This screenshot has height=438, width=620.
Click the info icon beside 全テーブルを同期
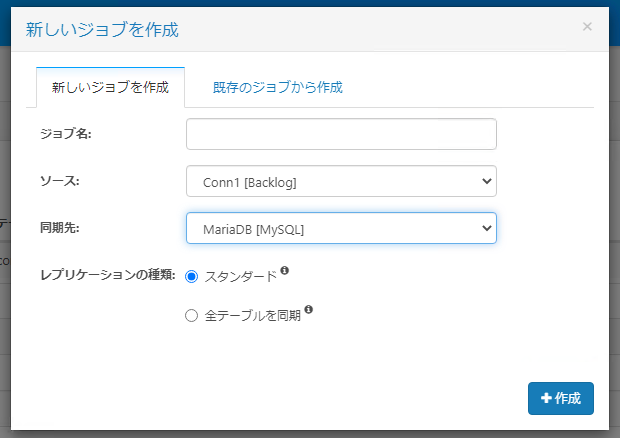point(309,310)
